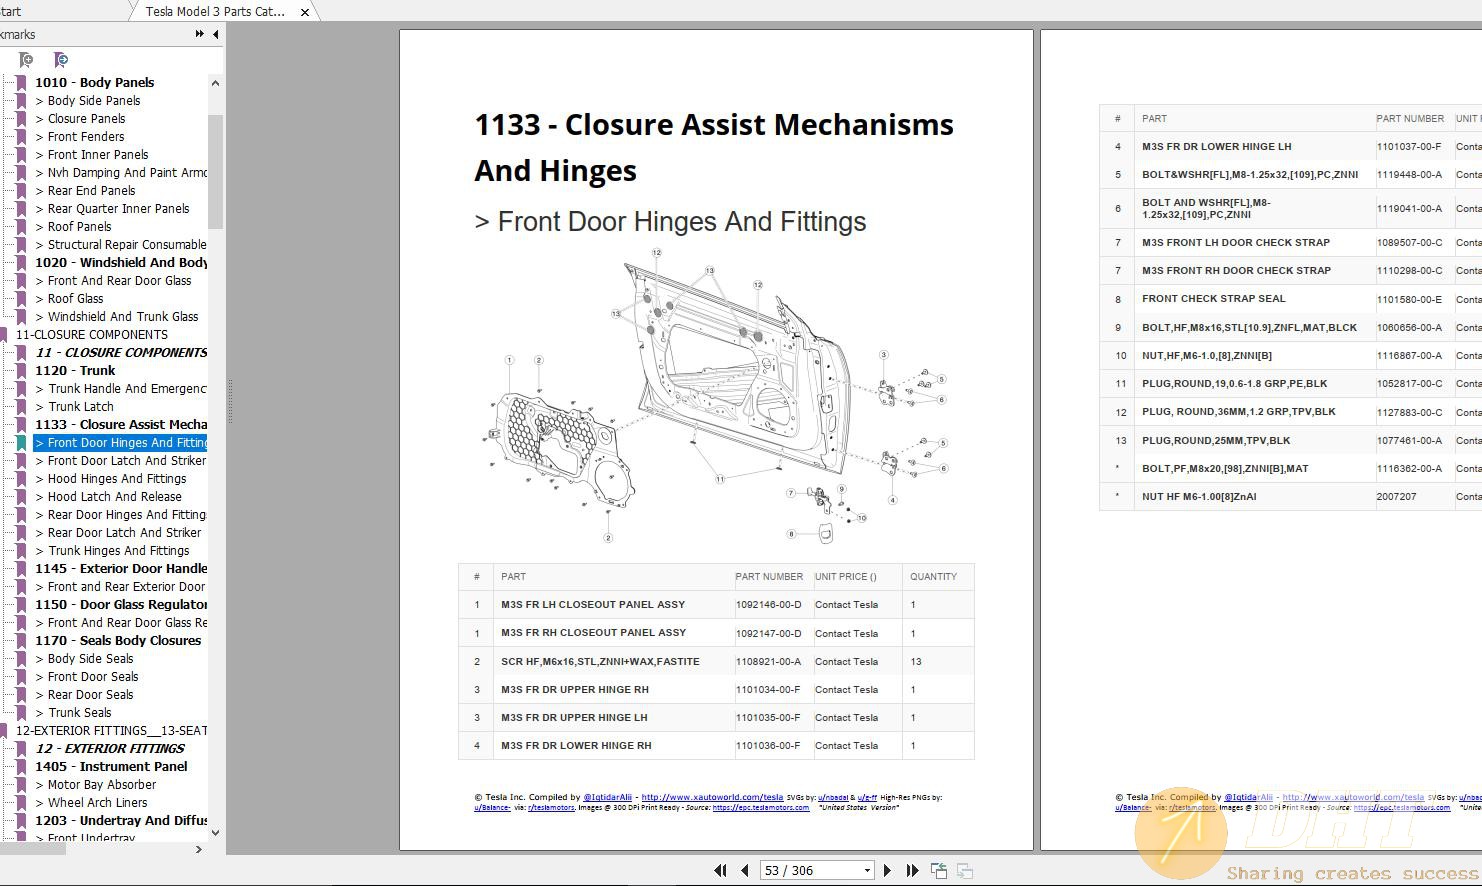
Task: Click the bookmark icon beside Roof Panels
Action: (x=22, y=227)
